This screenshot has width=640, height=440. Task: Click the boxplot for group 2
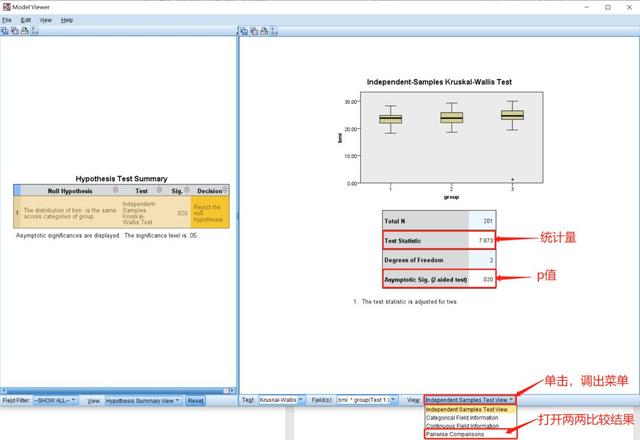tap(451, 118)
